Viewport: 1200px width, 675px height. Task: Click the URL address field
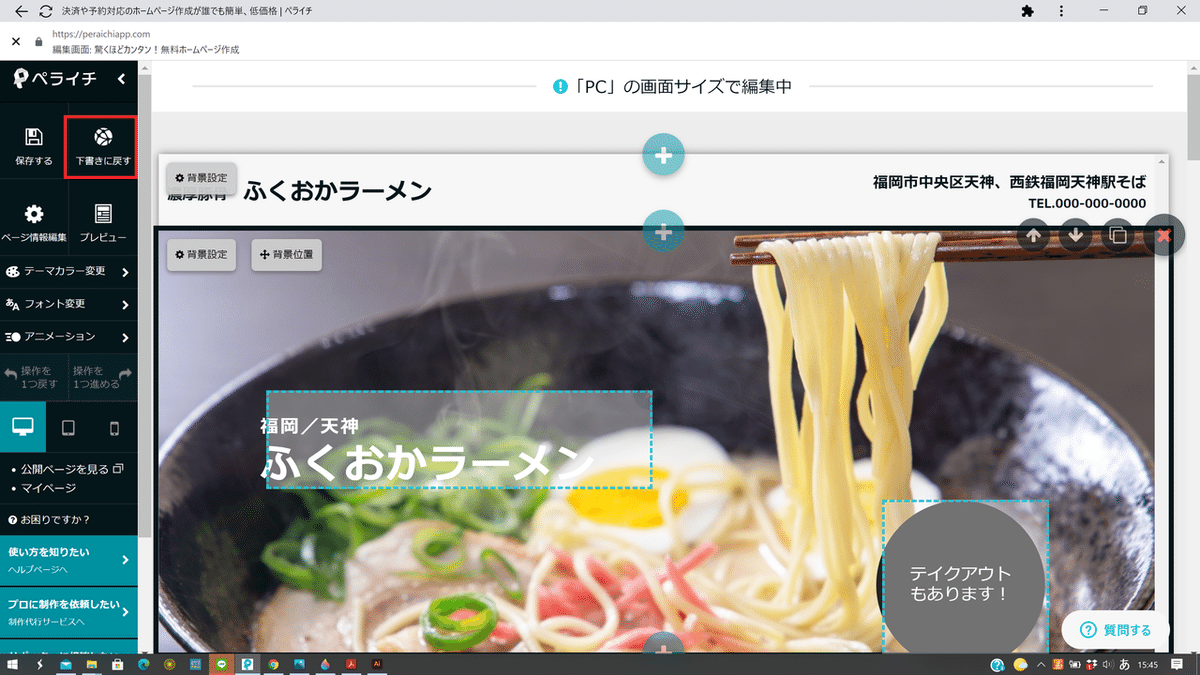point(100,33)
